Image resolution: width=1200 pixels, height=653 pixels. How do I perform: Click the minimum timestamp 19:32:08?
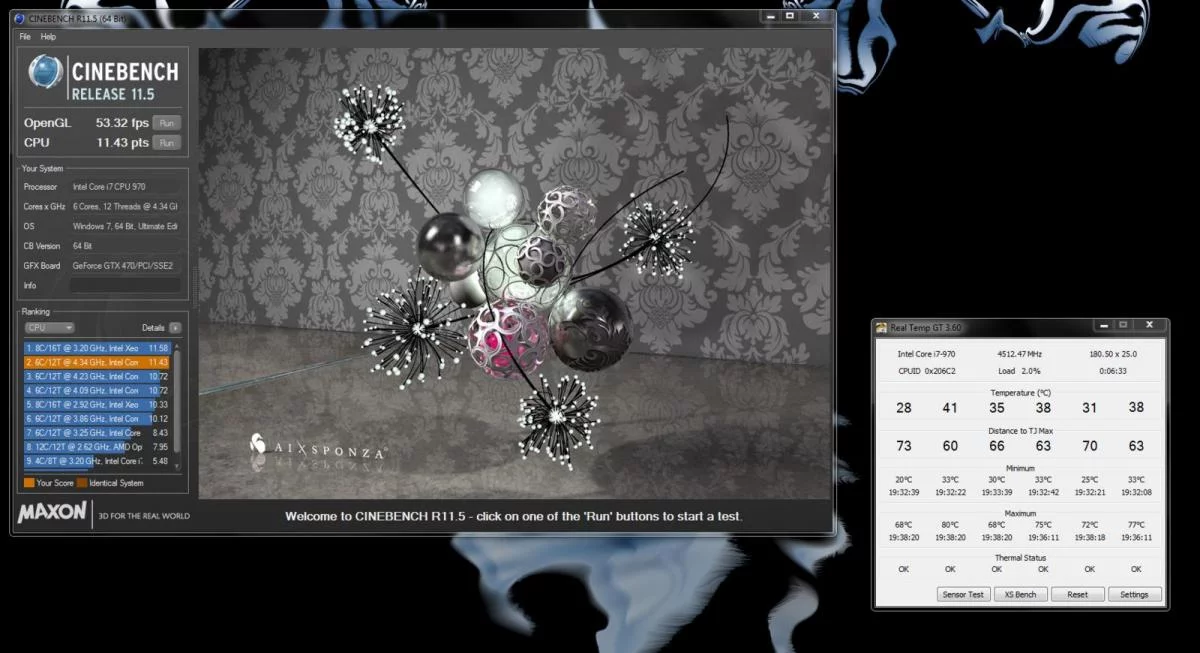pos(1136,492)
